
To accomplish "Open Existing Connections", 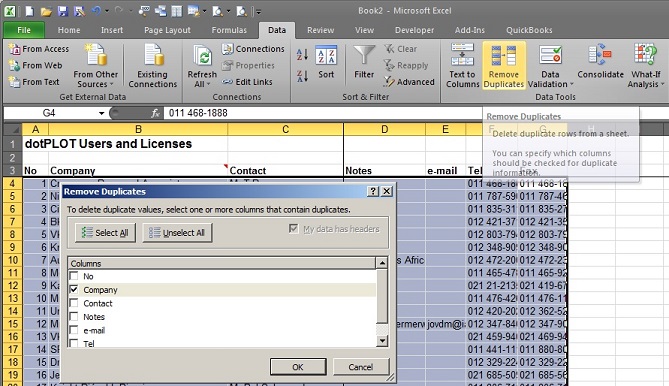I will (153, 66).
